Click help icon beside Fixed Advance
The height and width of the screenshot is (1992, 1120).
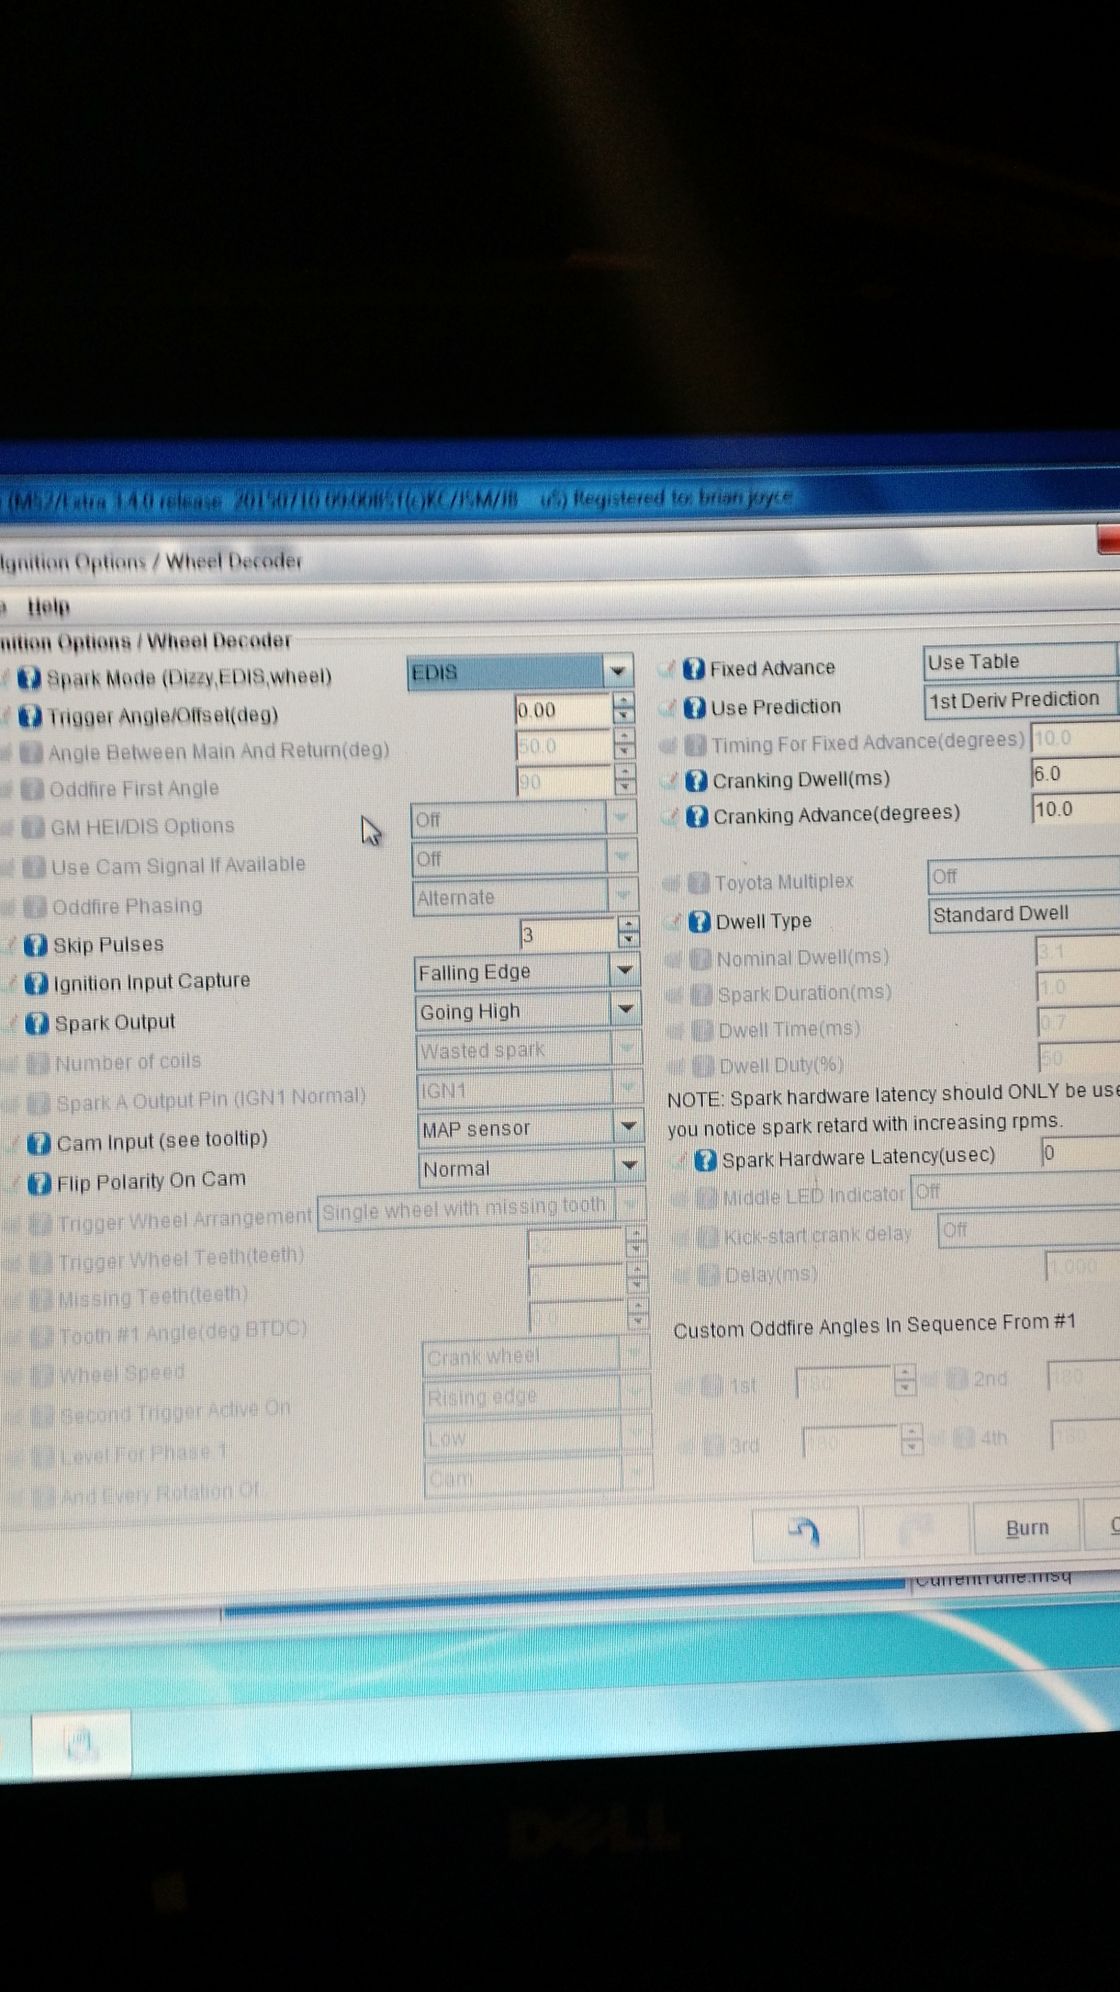pos(694,669)
